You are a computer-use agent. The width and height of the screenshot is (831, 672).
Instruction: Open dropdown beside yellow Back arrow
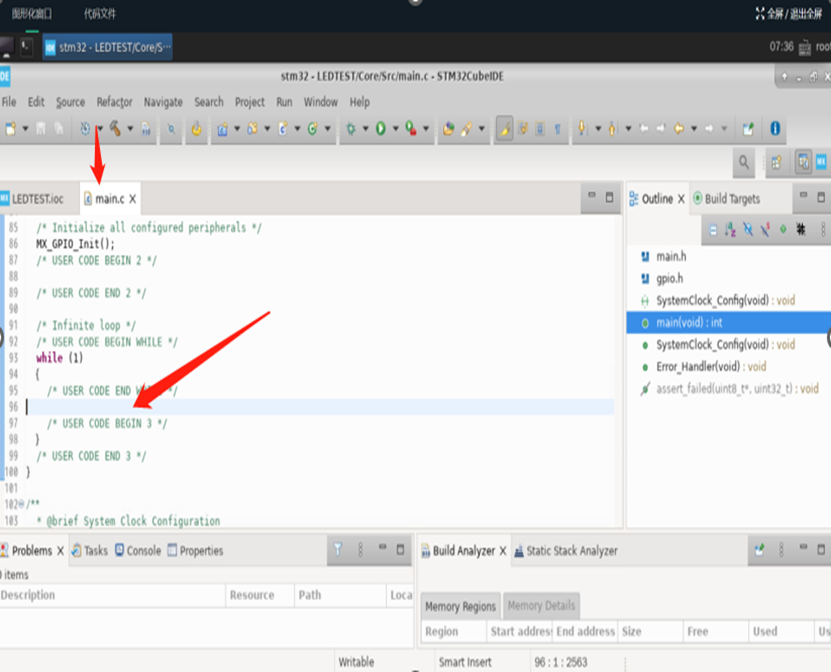click(694, 129)
